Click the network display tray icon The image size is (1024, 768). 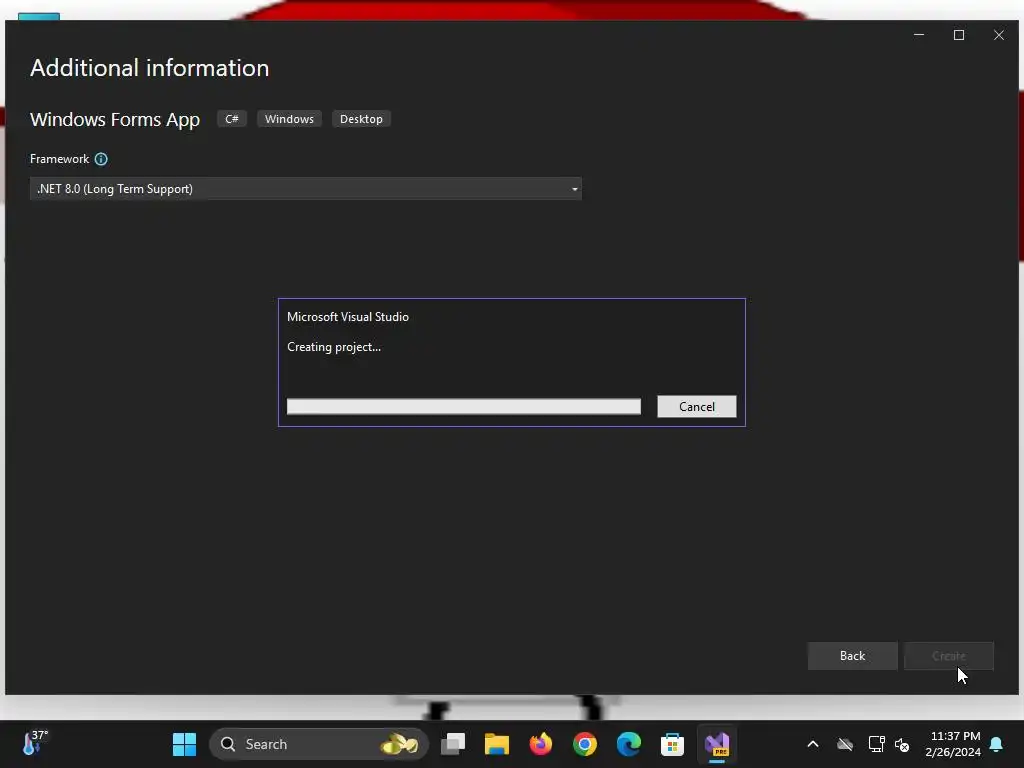point(876,744)
